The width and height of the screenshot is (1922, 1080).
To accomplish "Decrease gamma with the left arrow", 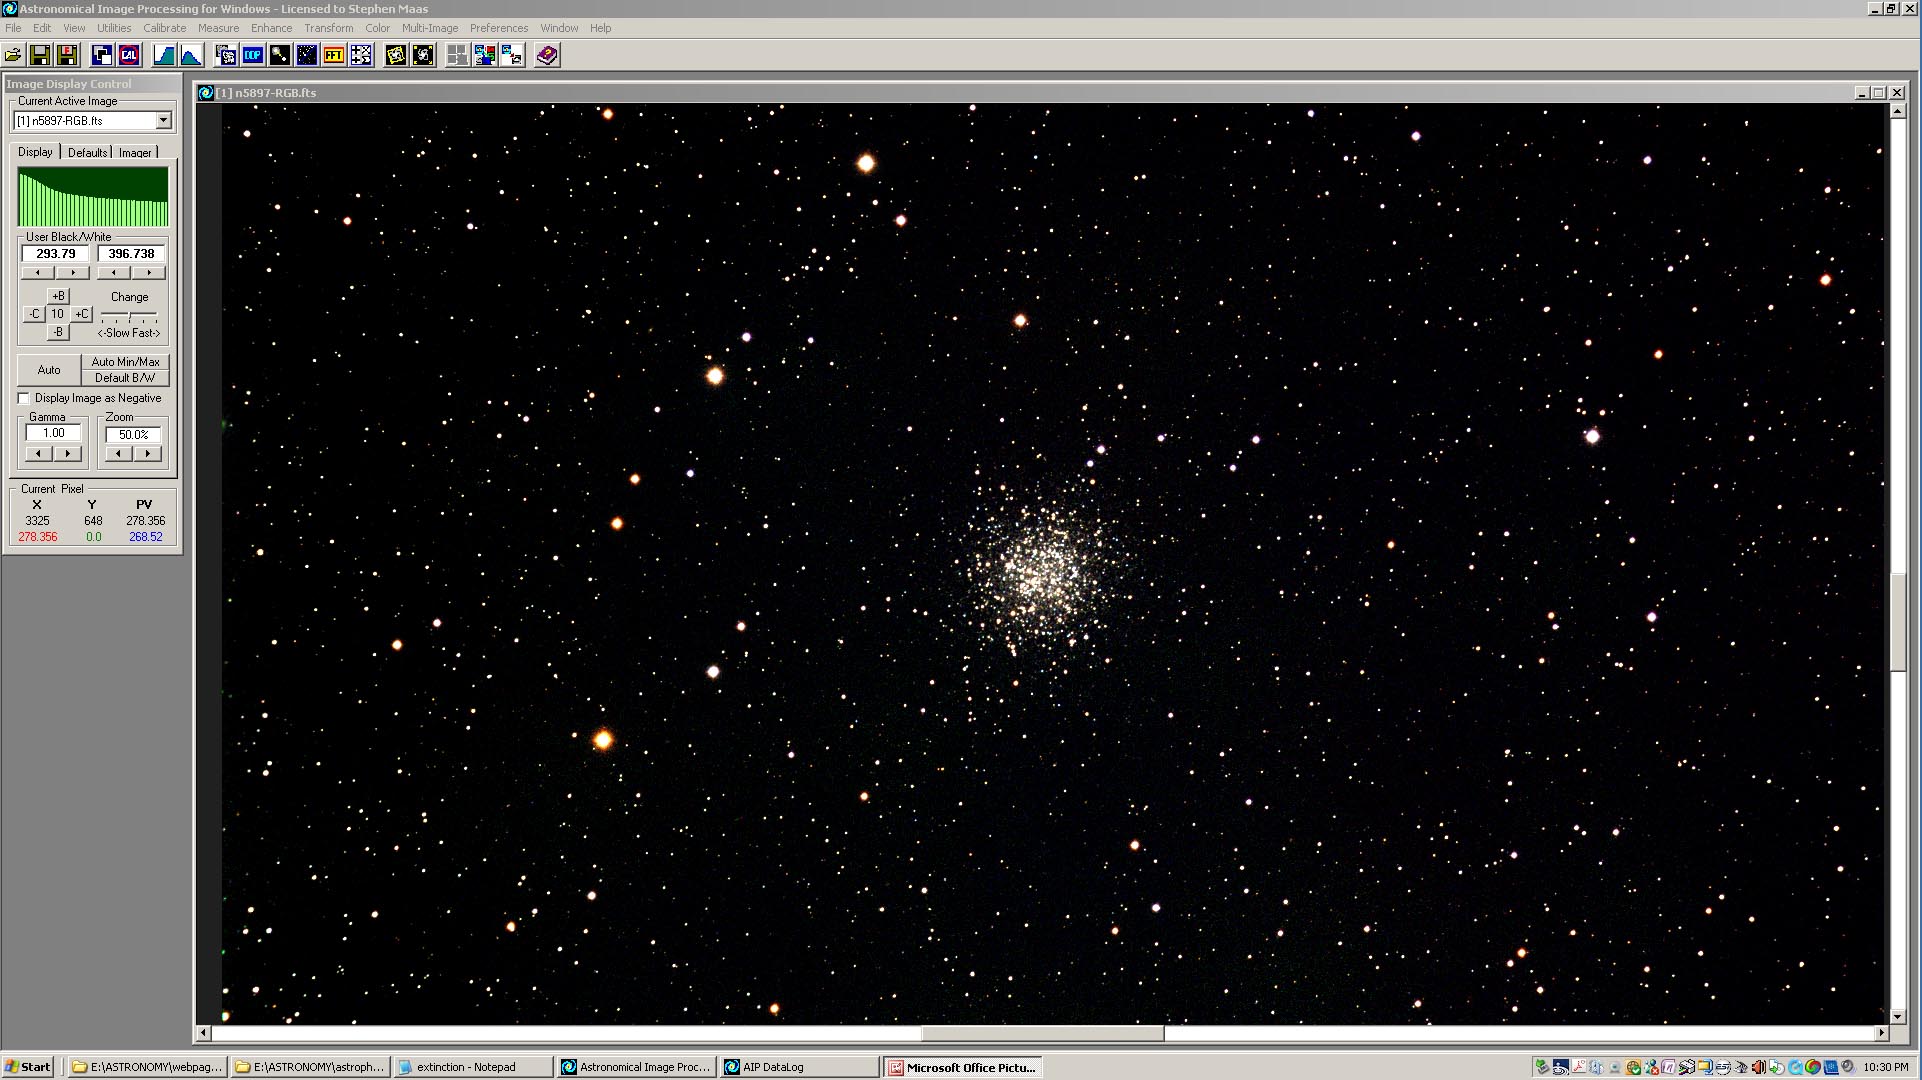I will tap(38, 454).
